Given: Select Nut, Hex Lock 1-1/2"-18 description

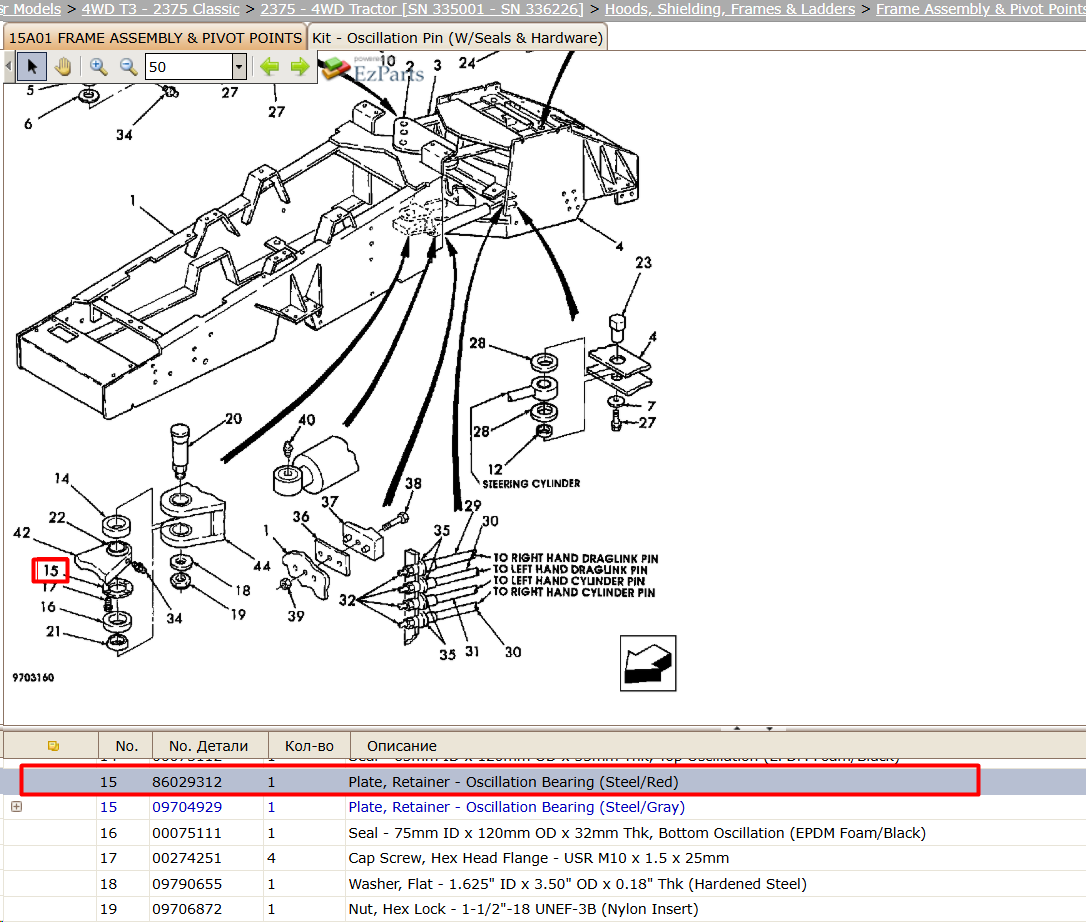Looking at the screenshot, I should [x=523, y=909].
